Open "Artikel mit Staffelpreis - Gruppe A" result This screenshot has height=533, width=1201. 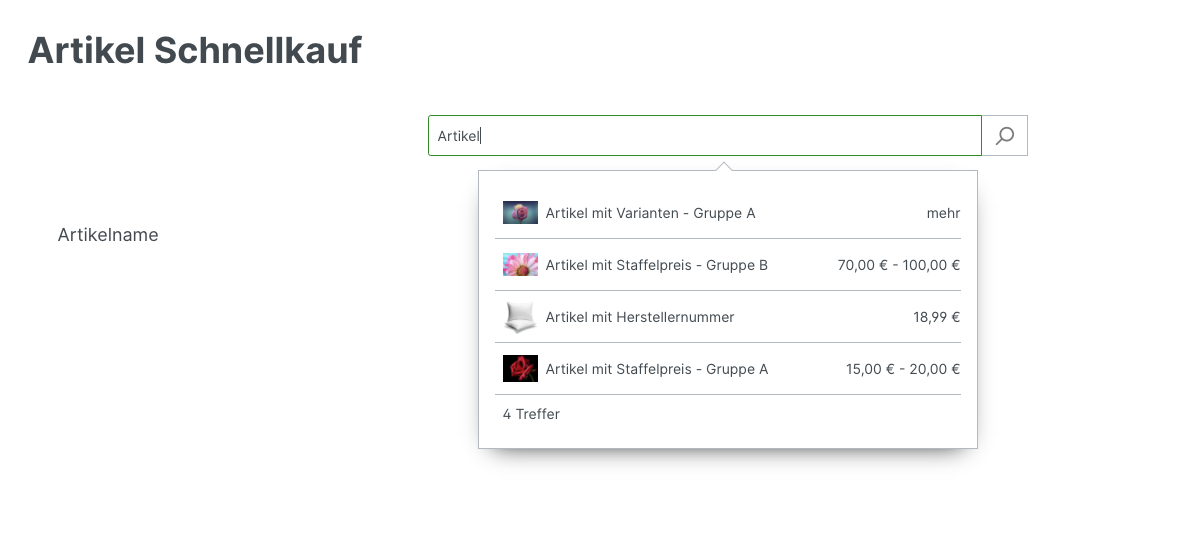click(x=656, y=369)
